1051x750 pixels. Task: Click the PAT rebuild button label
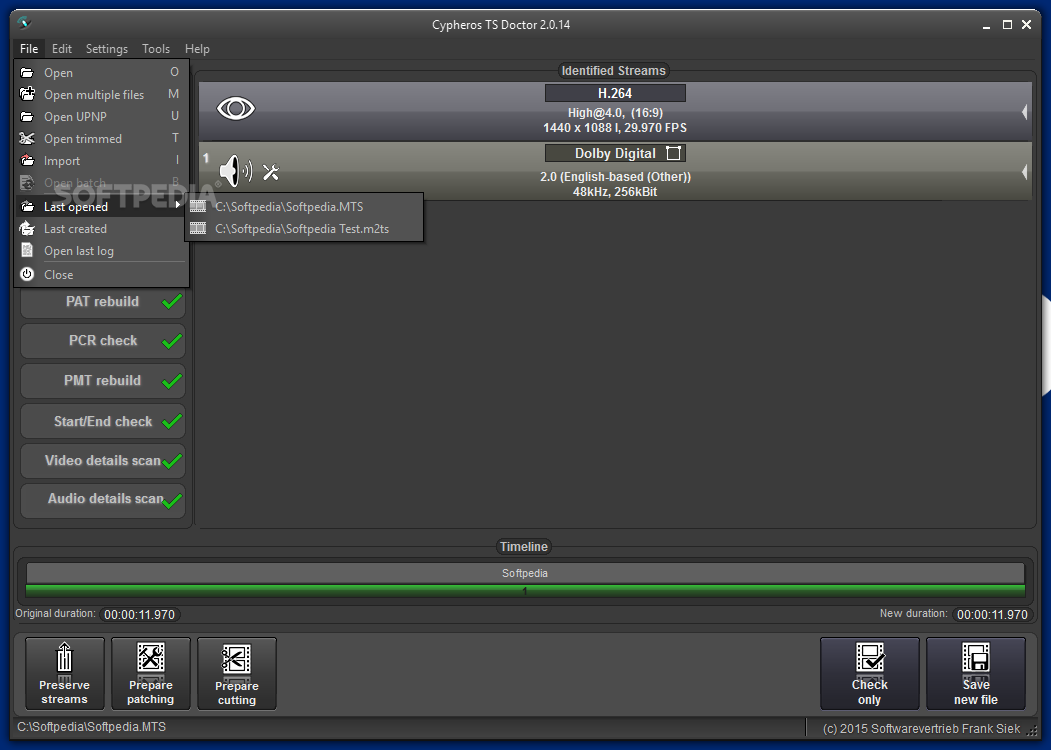point(103,302)
